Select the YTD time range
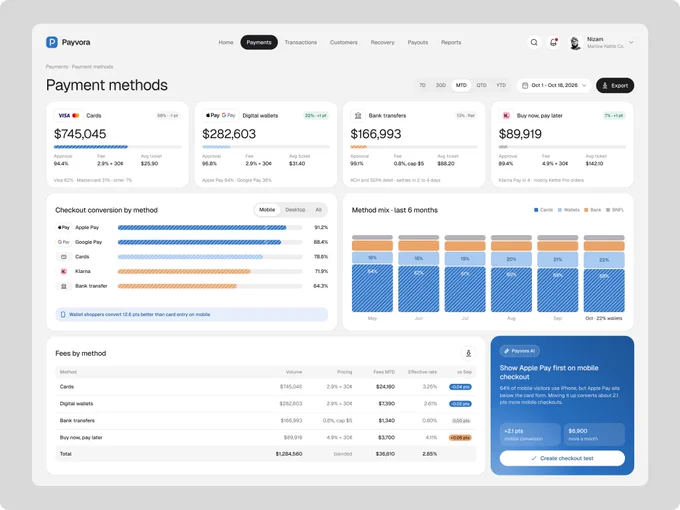 (501, 85)
